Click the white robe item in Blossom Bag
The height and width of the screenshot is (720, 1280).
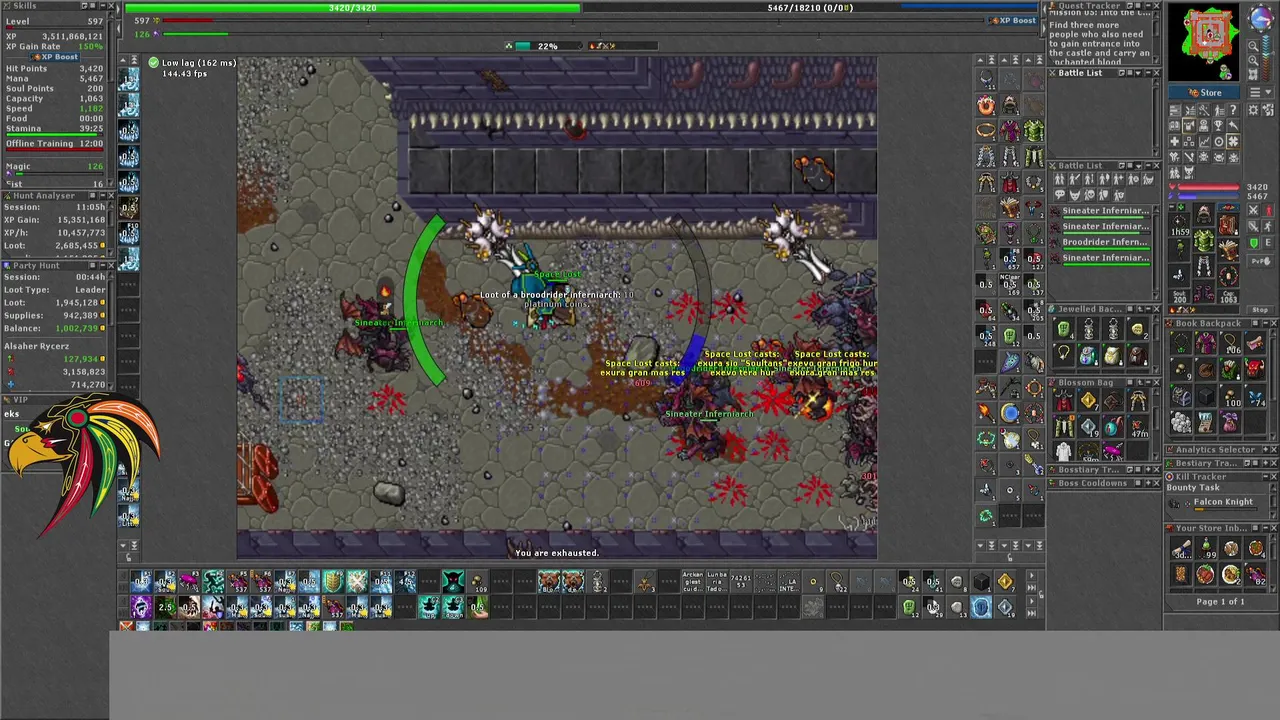click(x=1064, y=451)
